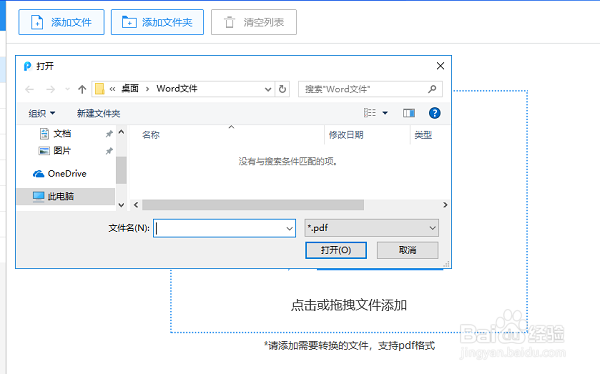Select 此电脑 in navigation pane
600x374 pixels.
[66, 196]
